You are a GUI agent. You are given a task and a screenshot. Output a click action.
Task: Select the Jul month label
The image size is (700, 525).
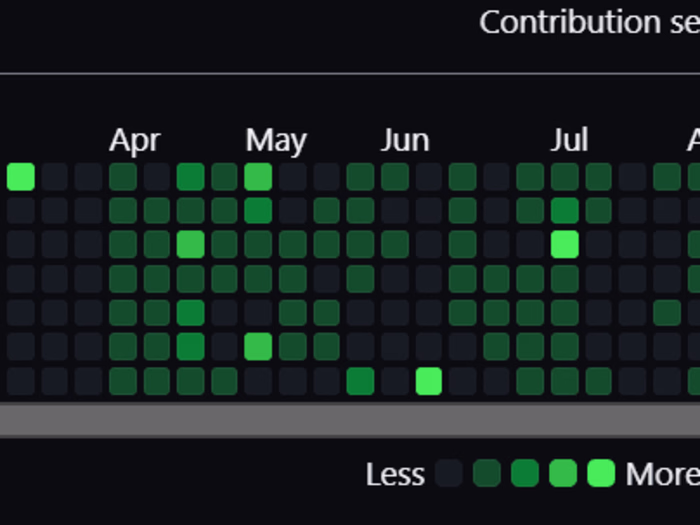[569, 141]
